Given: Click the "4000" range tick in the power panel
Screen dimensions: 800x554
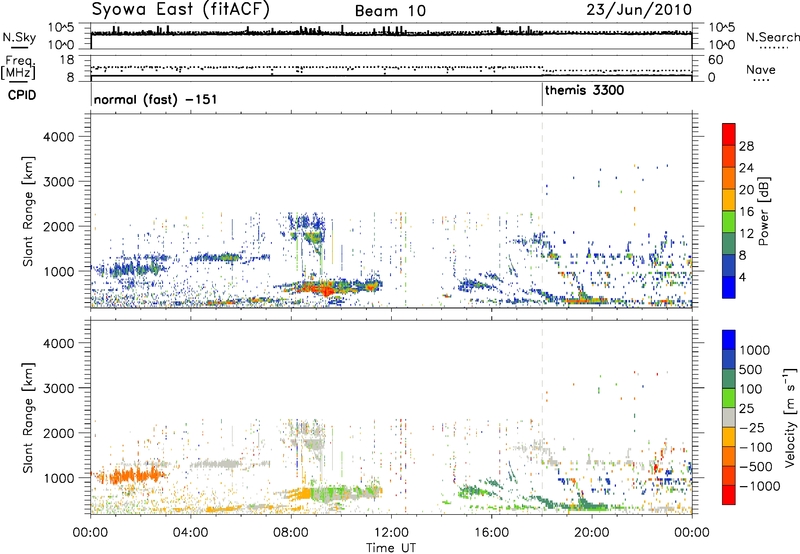Looking at the screenshot, I should 58,137.
